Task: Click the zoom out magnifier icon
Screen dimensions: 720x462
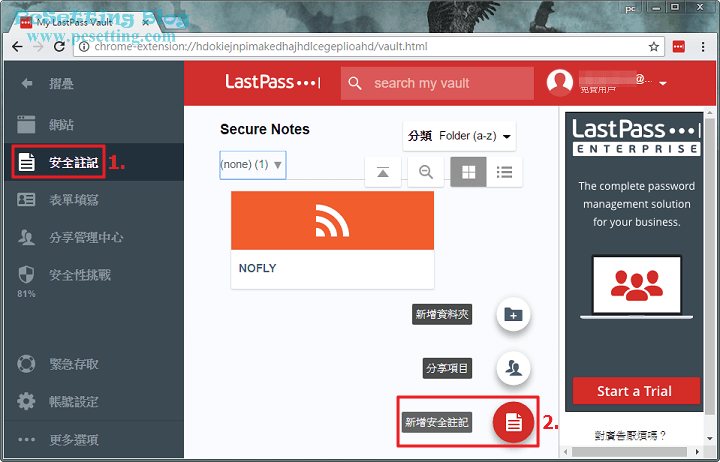Action: point(425,172)
